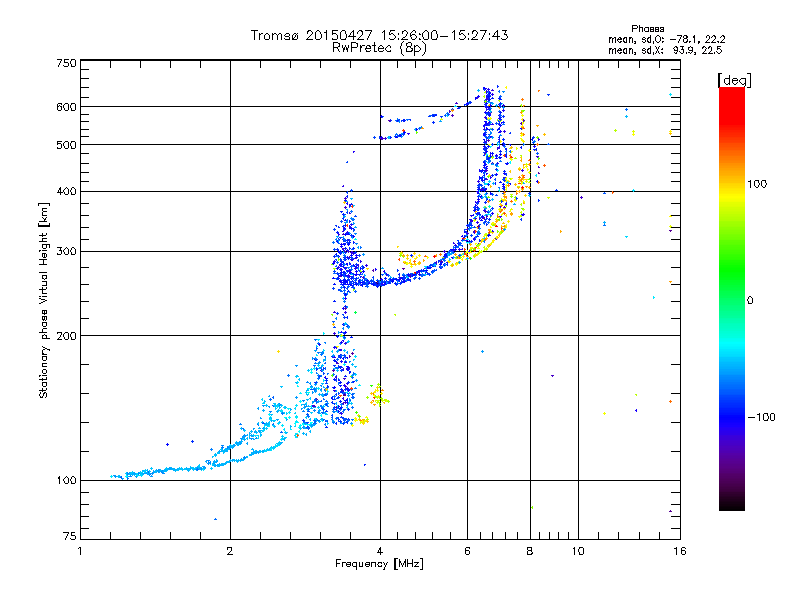Viewport: 800px width, 600px height.
Task: Click the y-axis tick label '200'
Action: pyautogui.click(x=67, y=336)
